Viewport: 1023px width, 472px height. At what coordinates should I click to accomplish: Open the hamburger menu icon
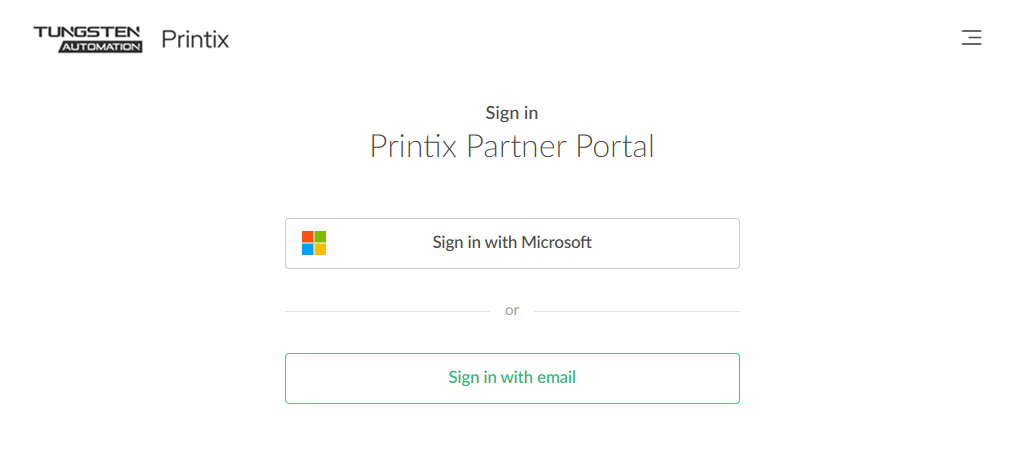971,39
